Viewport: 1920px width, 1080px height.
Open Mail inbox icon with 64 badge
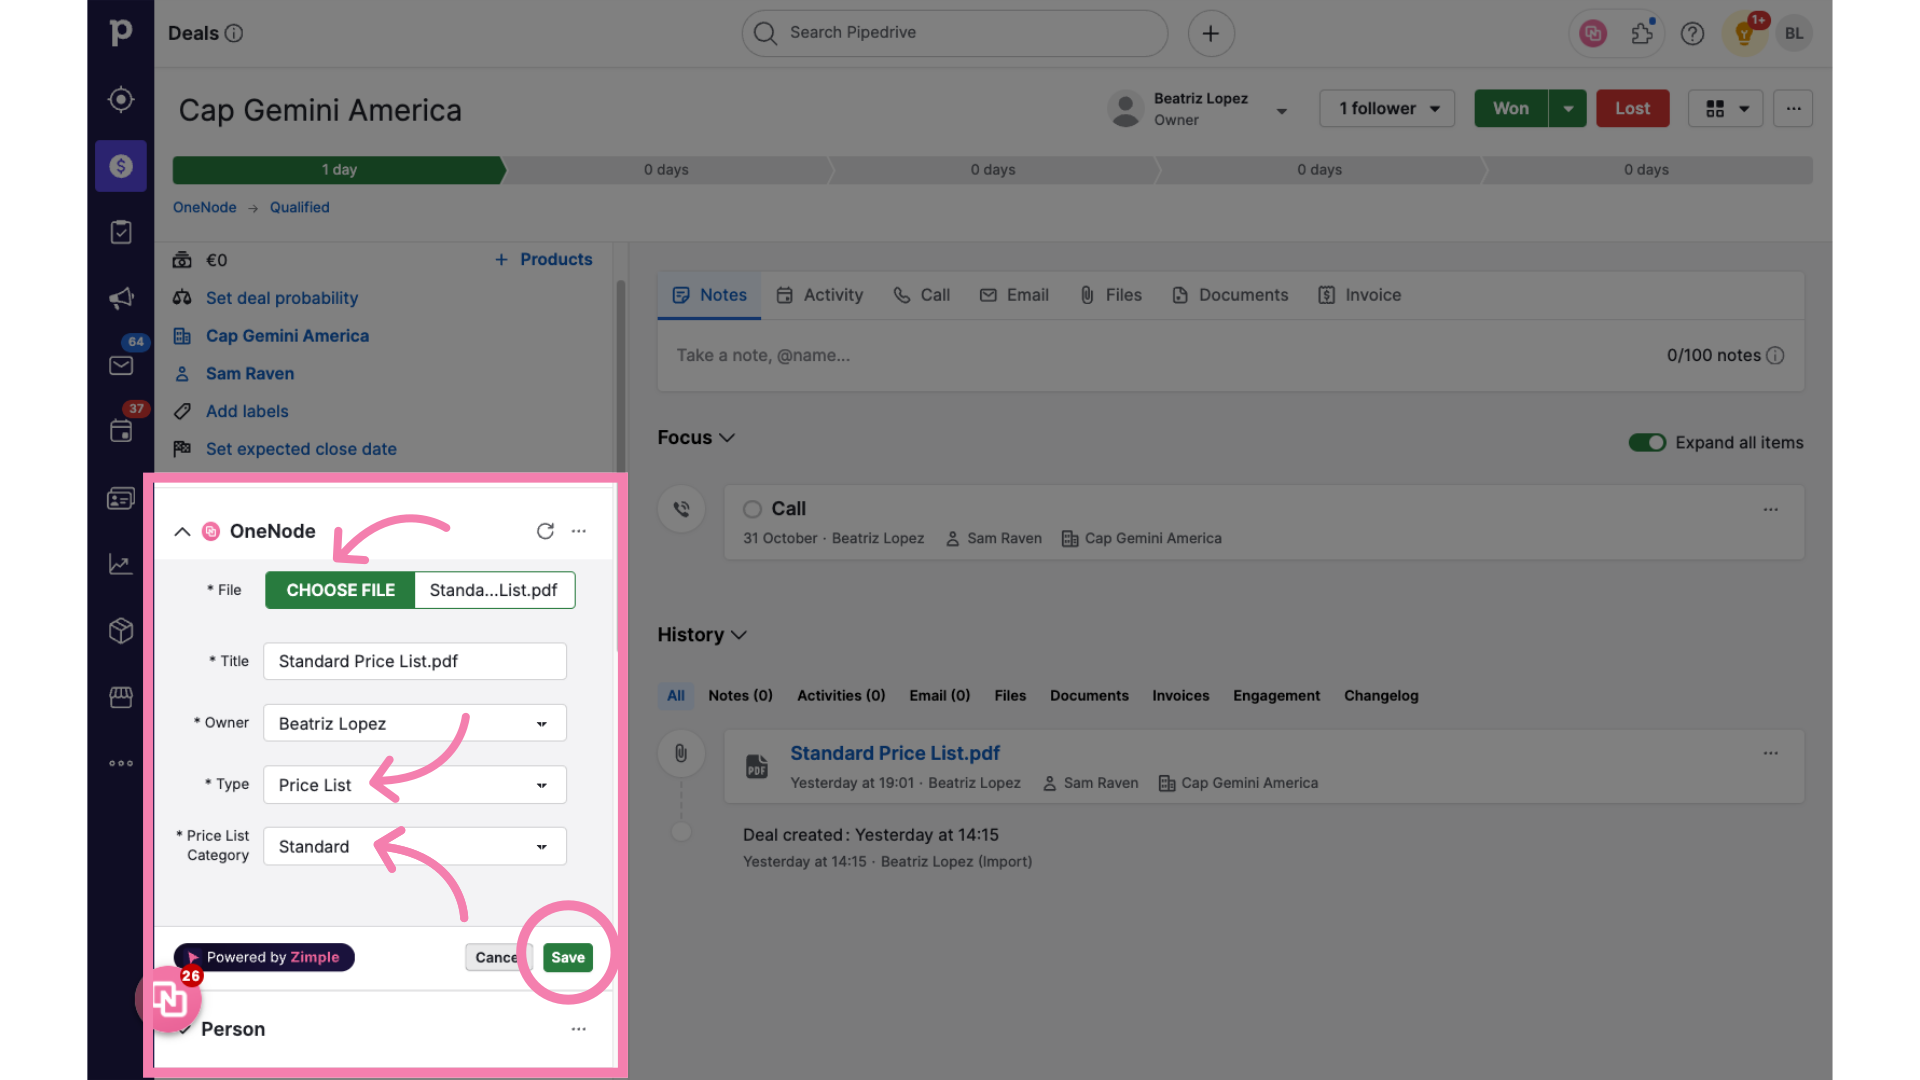tap(121, 365)
